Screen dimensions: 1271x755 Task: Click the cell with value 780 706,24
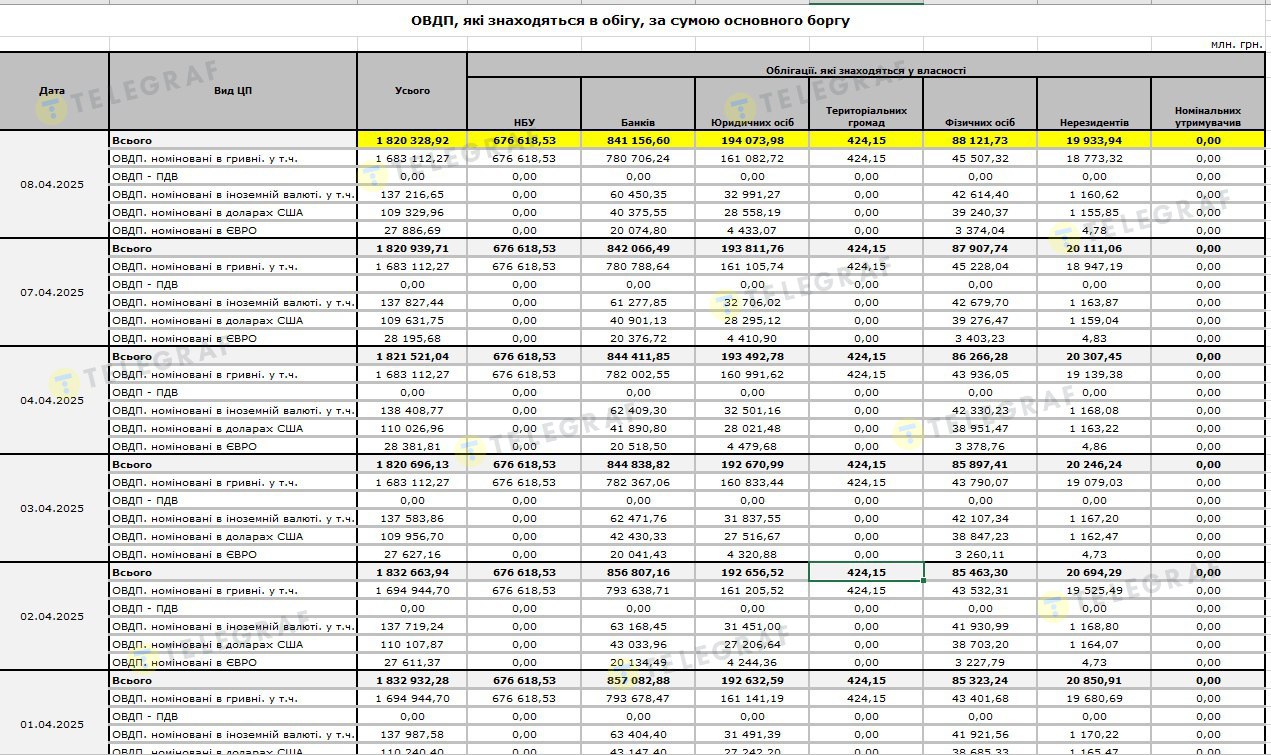point(638,158)
